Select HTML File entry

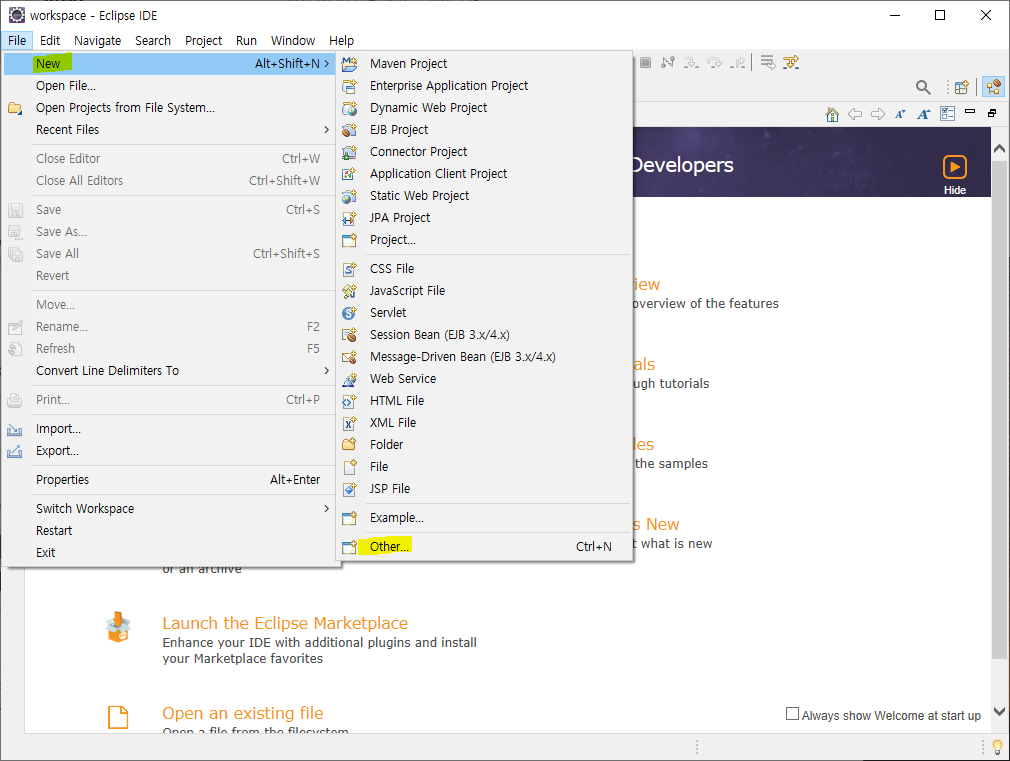click(x=484, y=400)
